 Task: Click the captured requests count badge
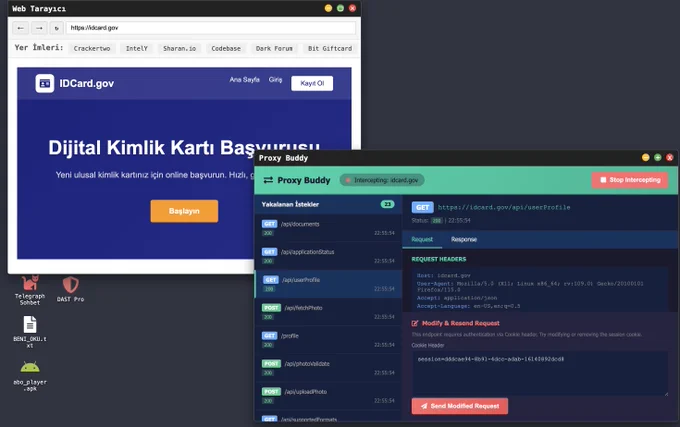click(x=387, y=204)
